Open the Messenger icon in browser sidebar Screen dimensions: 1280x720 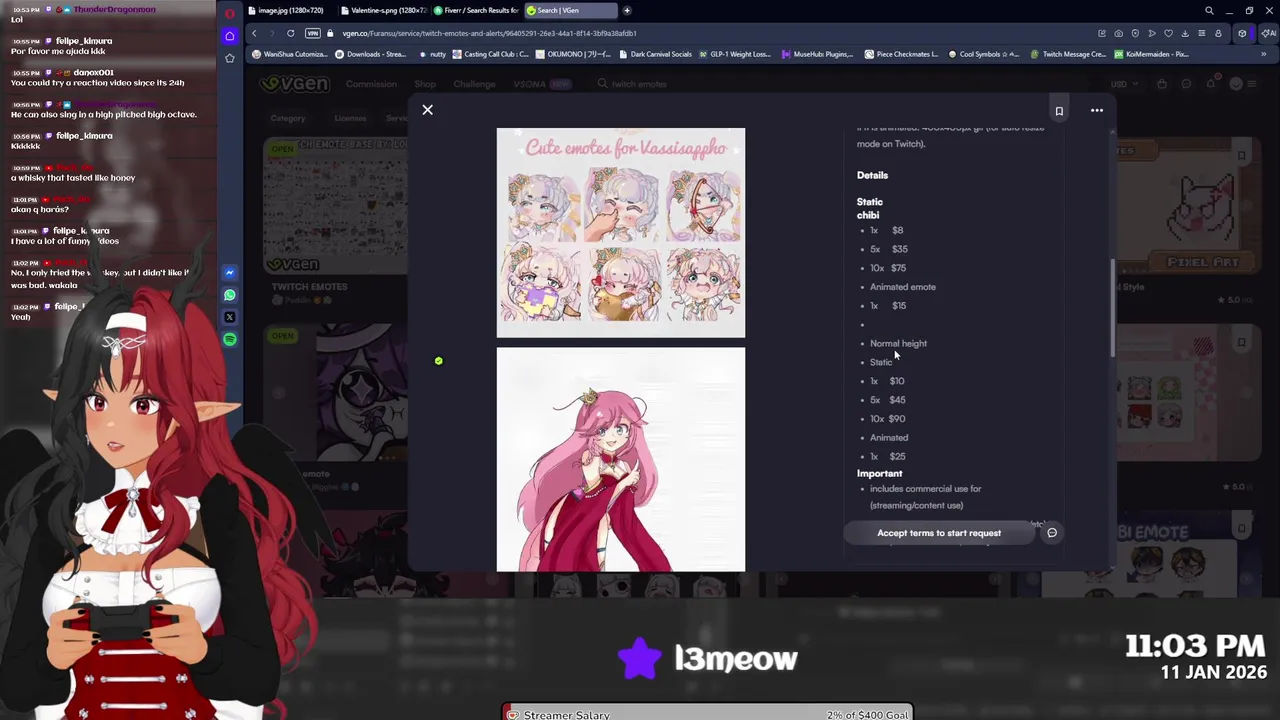(x=229, y=273)
